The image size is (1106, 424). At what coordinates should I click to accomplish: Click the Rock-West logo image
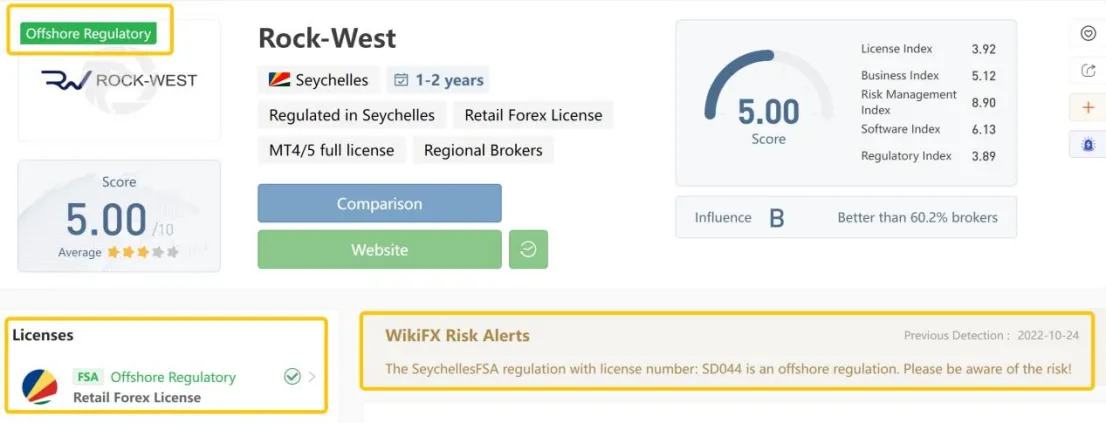[x=118, y=81]
